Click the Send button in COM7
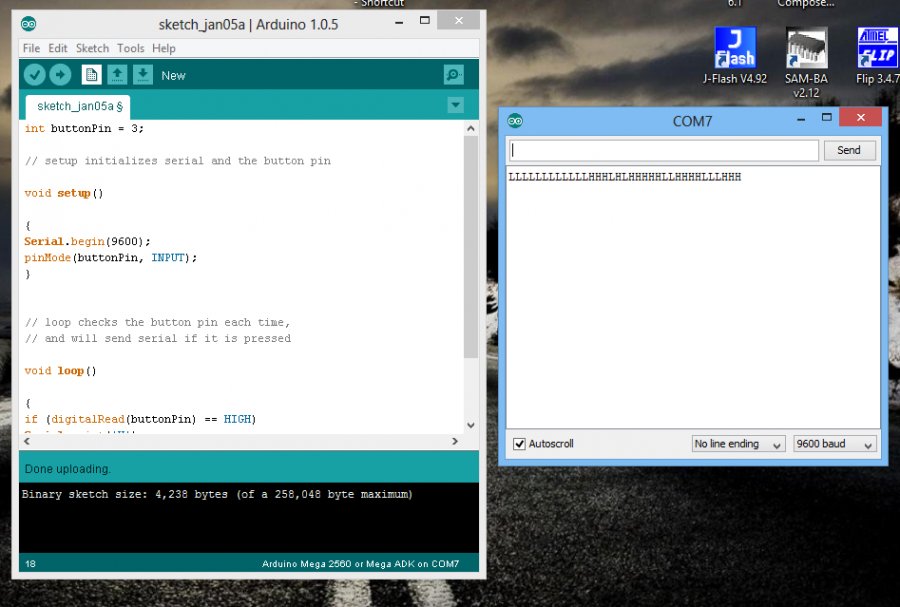This screenshot has height=607, width=900. tap(849, 150)
